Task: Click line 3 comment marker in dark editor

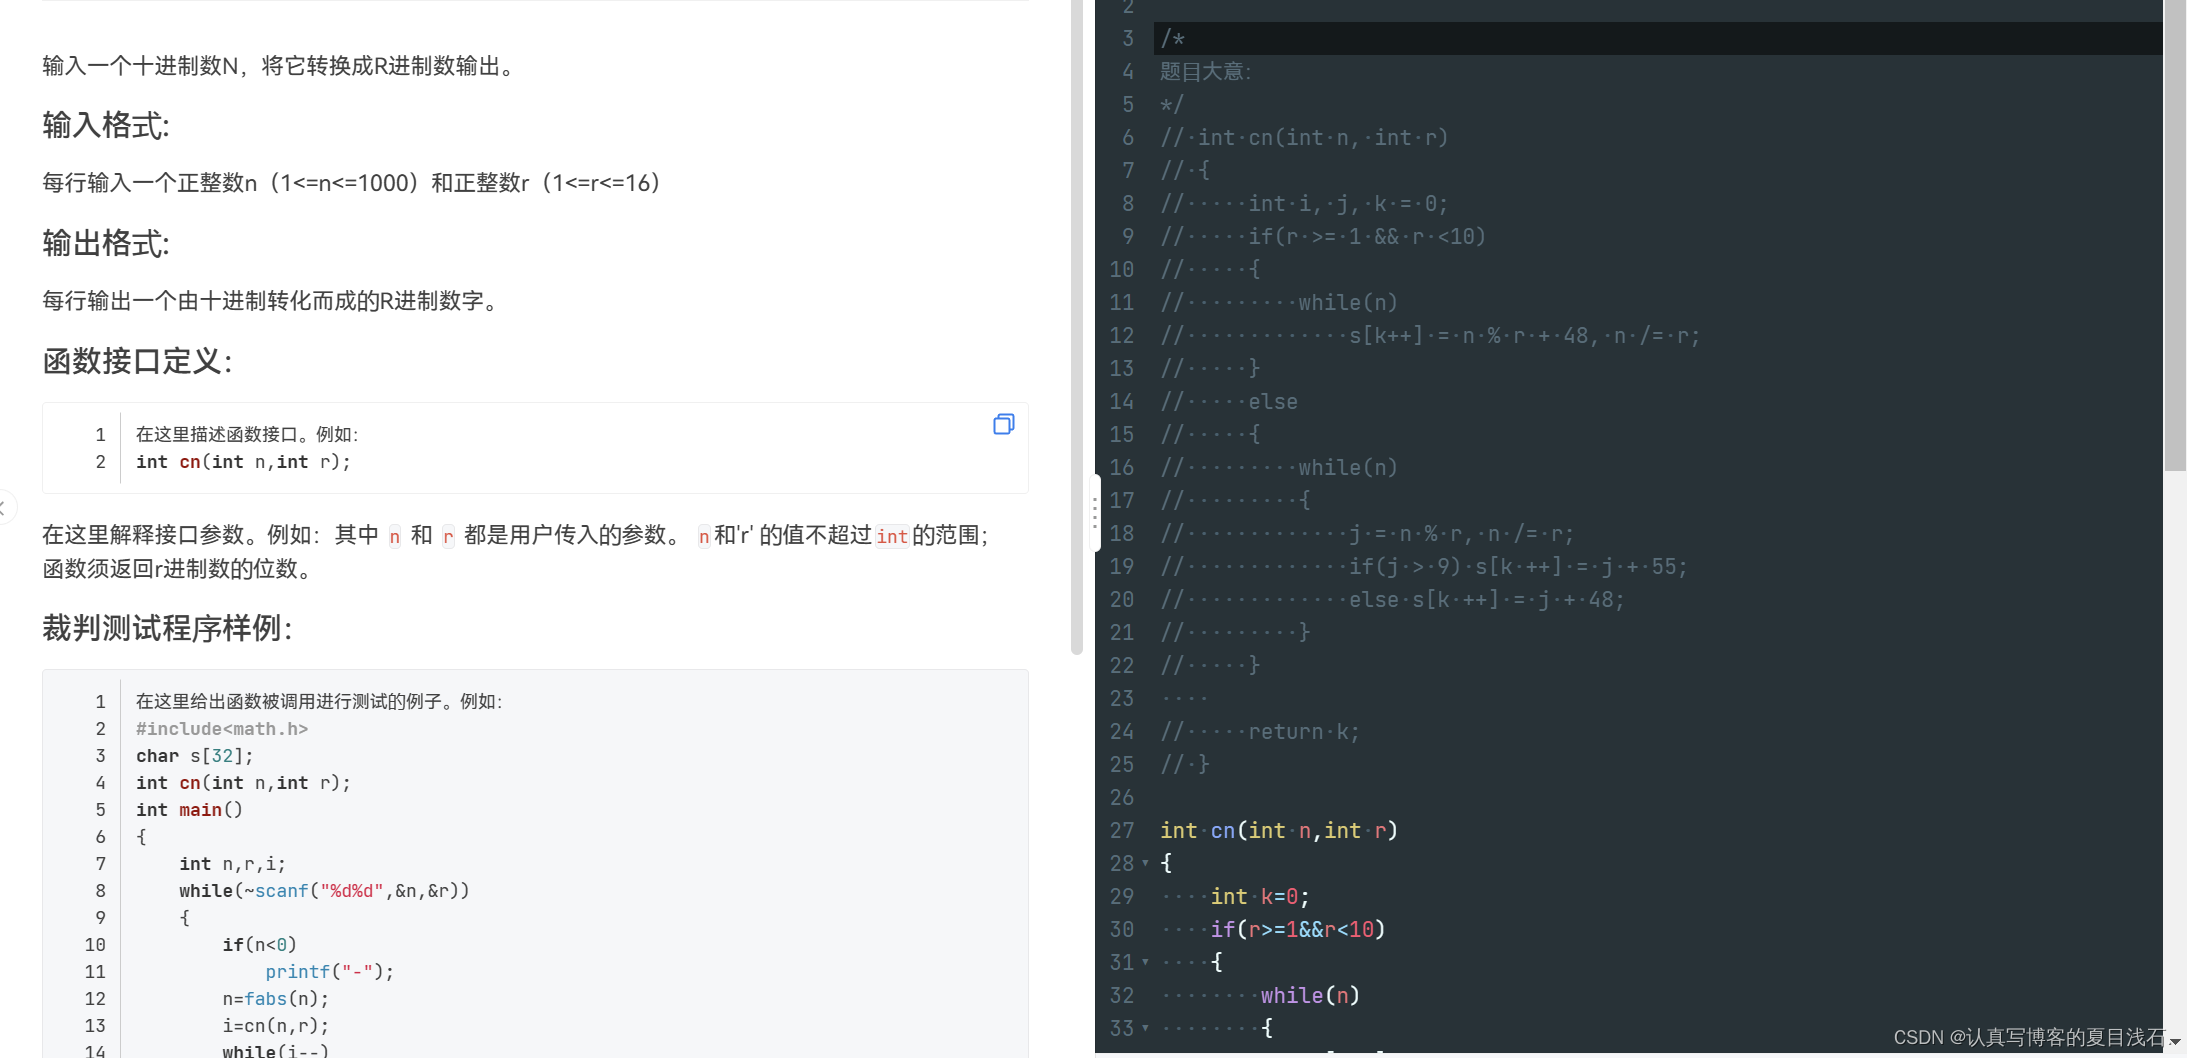Action: tap(1171, 38)
